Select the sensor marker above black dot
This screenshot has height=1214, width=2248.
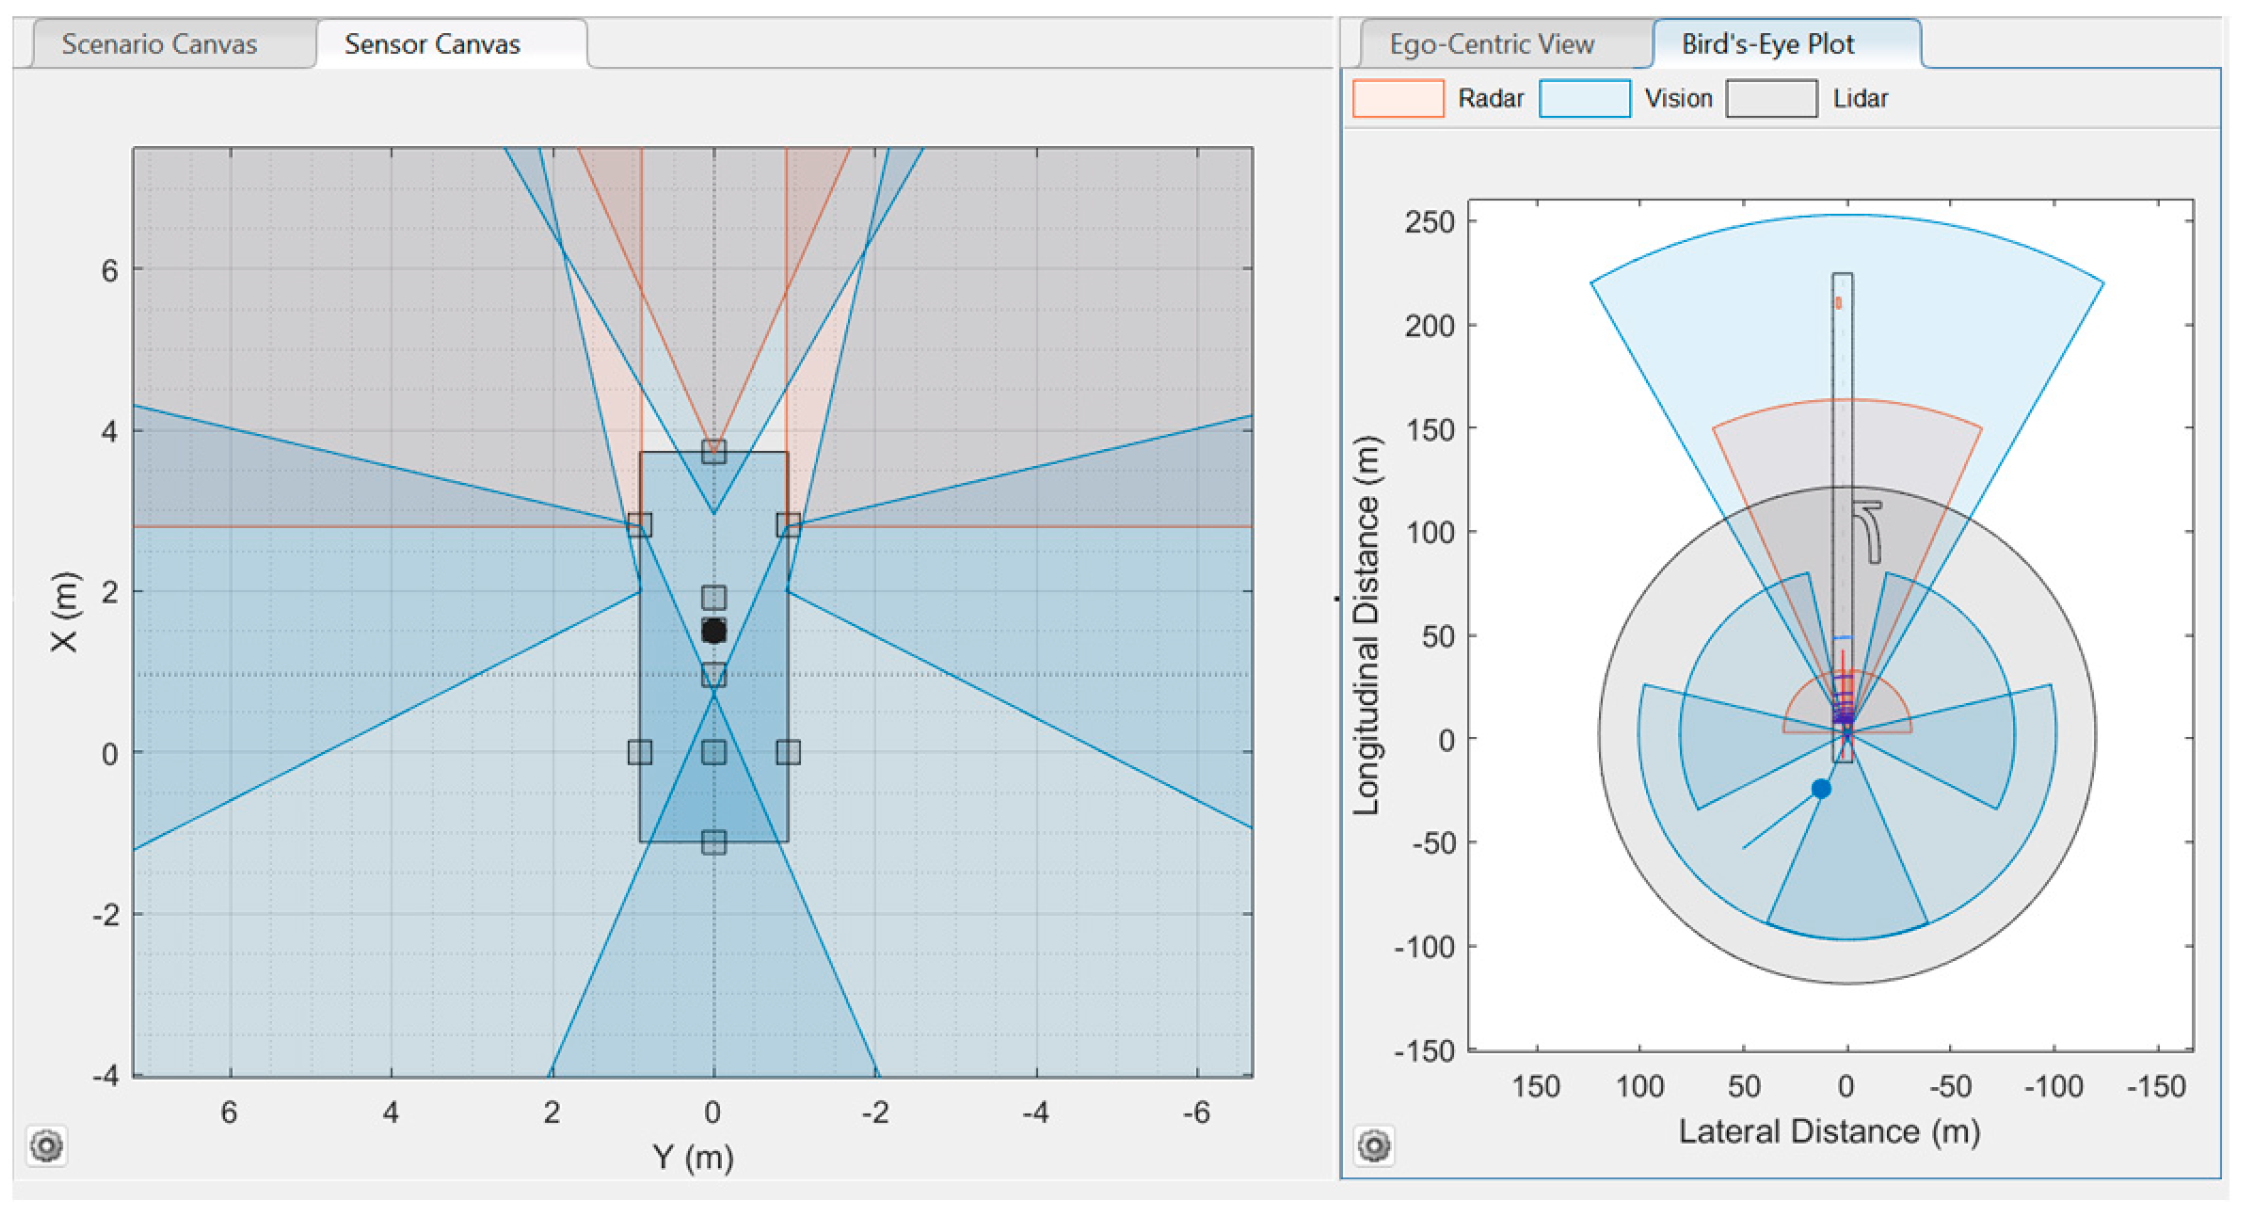(713, 597)
